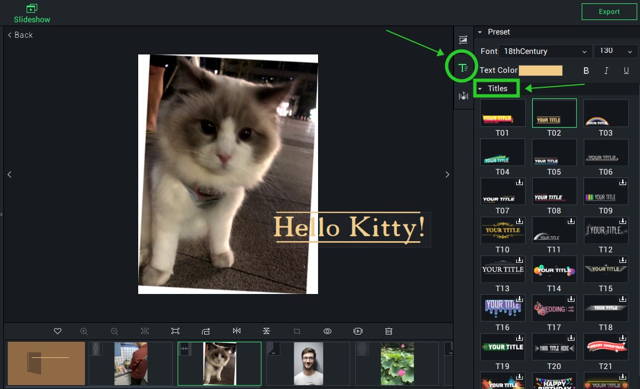Select the lotus flower slide in filmstrip
The image size is (640, 389).
coord(397,363)
